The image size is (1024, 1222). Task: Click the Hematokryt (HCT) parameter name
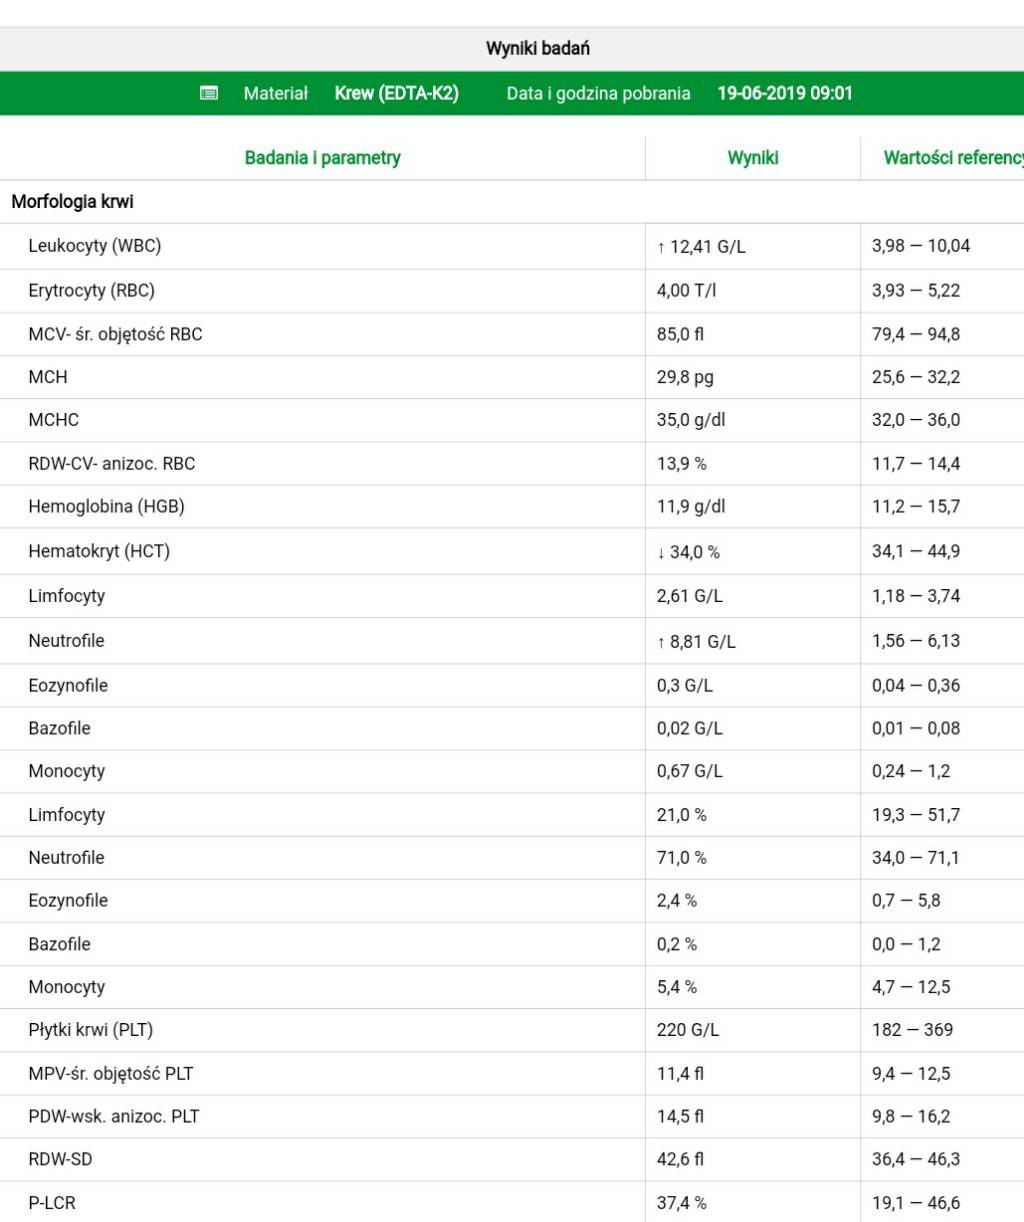coord(98,551)
